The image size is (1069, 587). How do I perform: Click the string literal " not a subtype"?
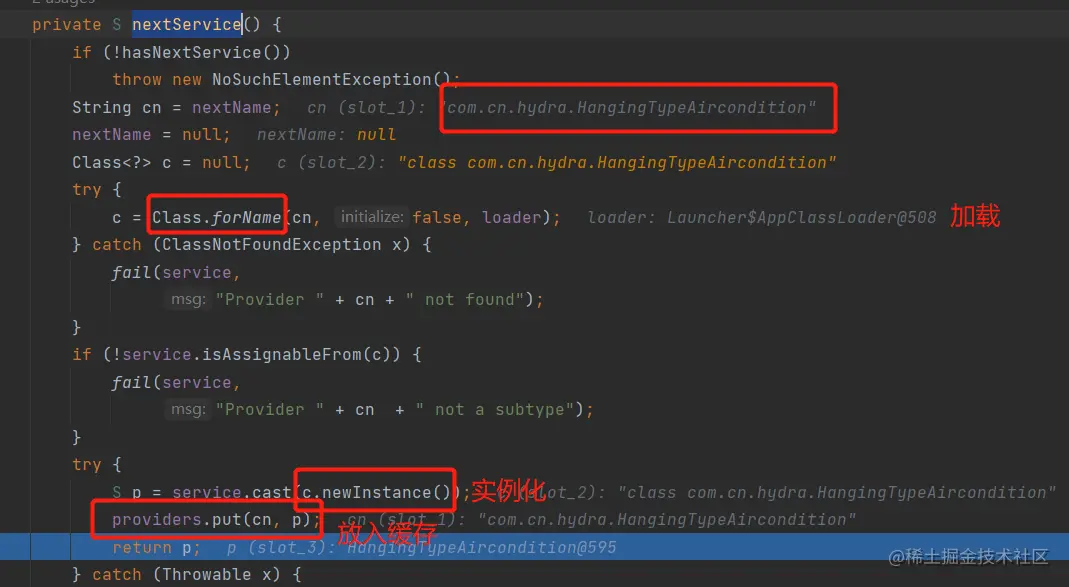[494, 409]
